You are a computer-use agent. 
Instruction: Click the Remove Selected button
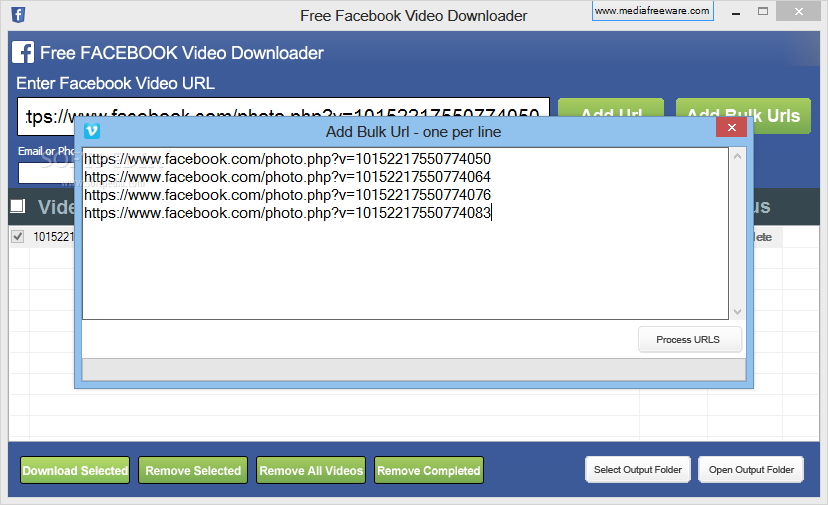(x=193, y=470)
